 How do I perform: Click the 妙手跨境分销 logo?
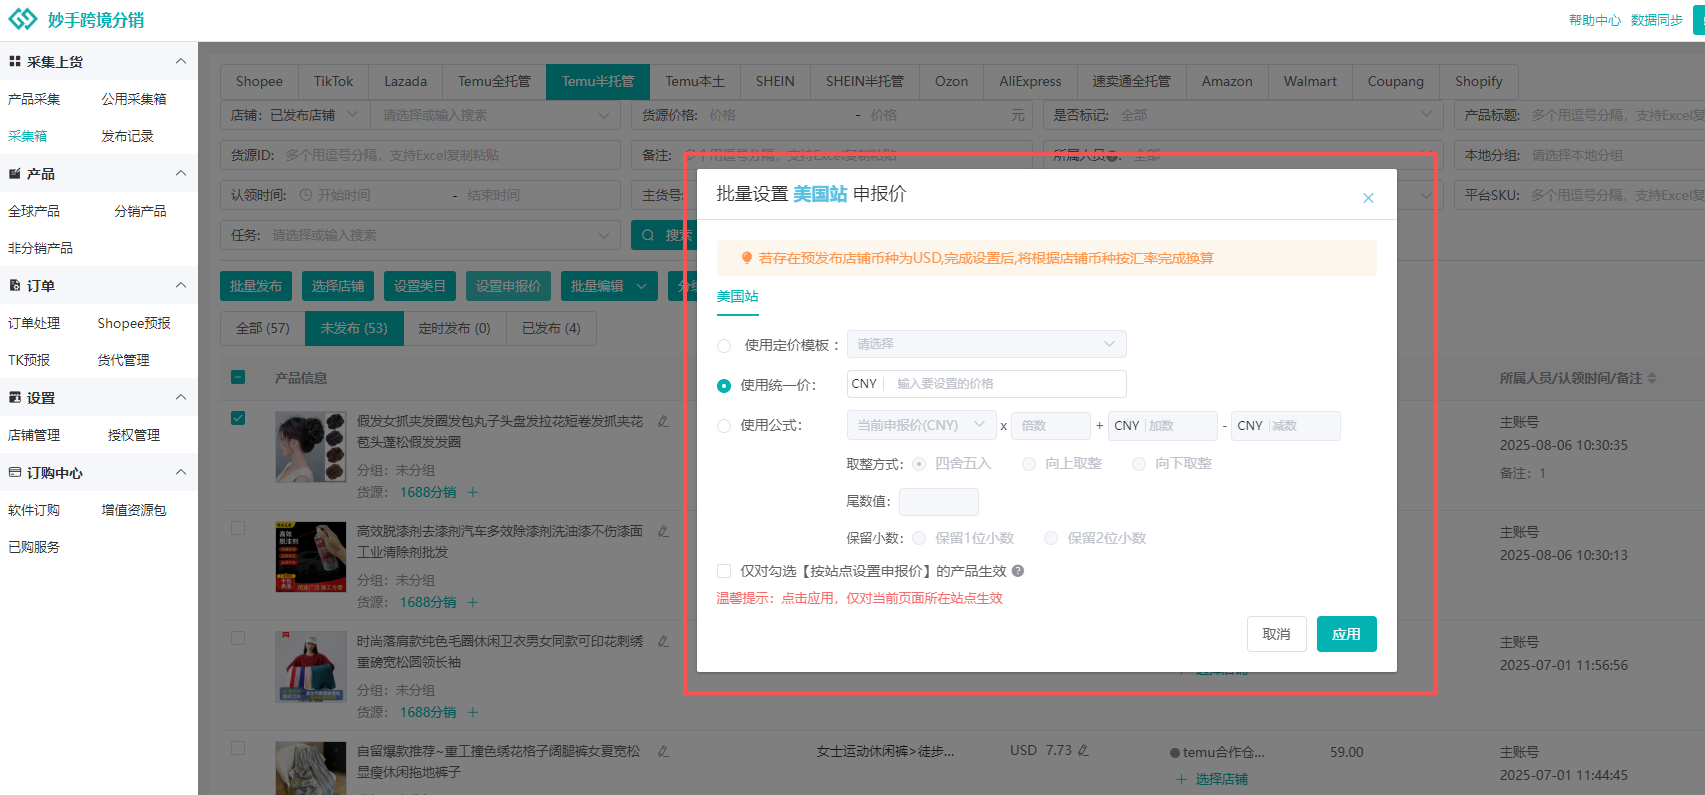tap(77, 20)
